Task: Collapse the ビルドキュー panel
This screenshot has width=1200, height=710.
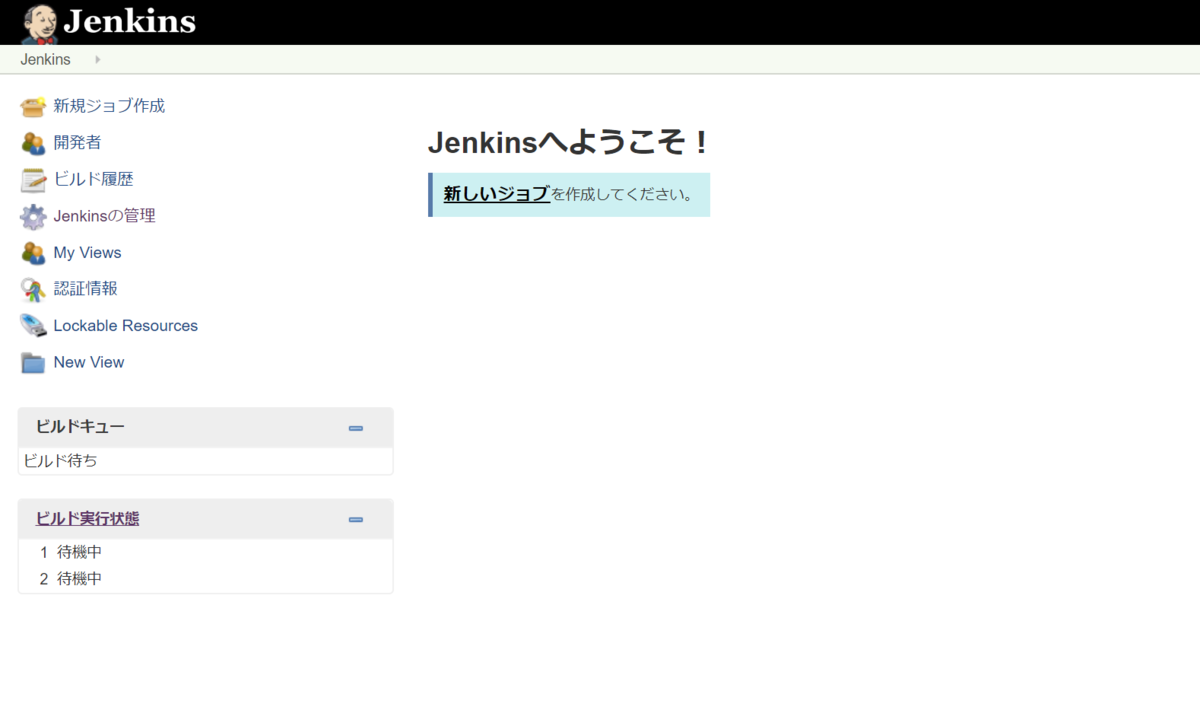Action: pos(355,427)
